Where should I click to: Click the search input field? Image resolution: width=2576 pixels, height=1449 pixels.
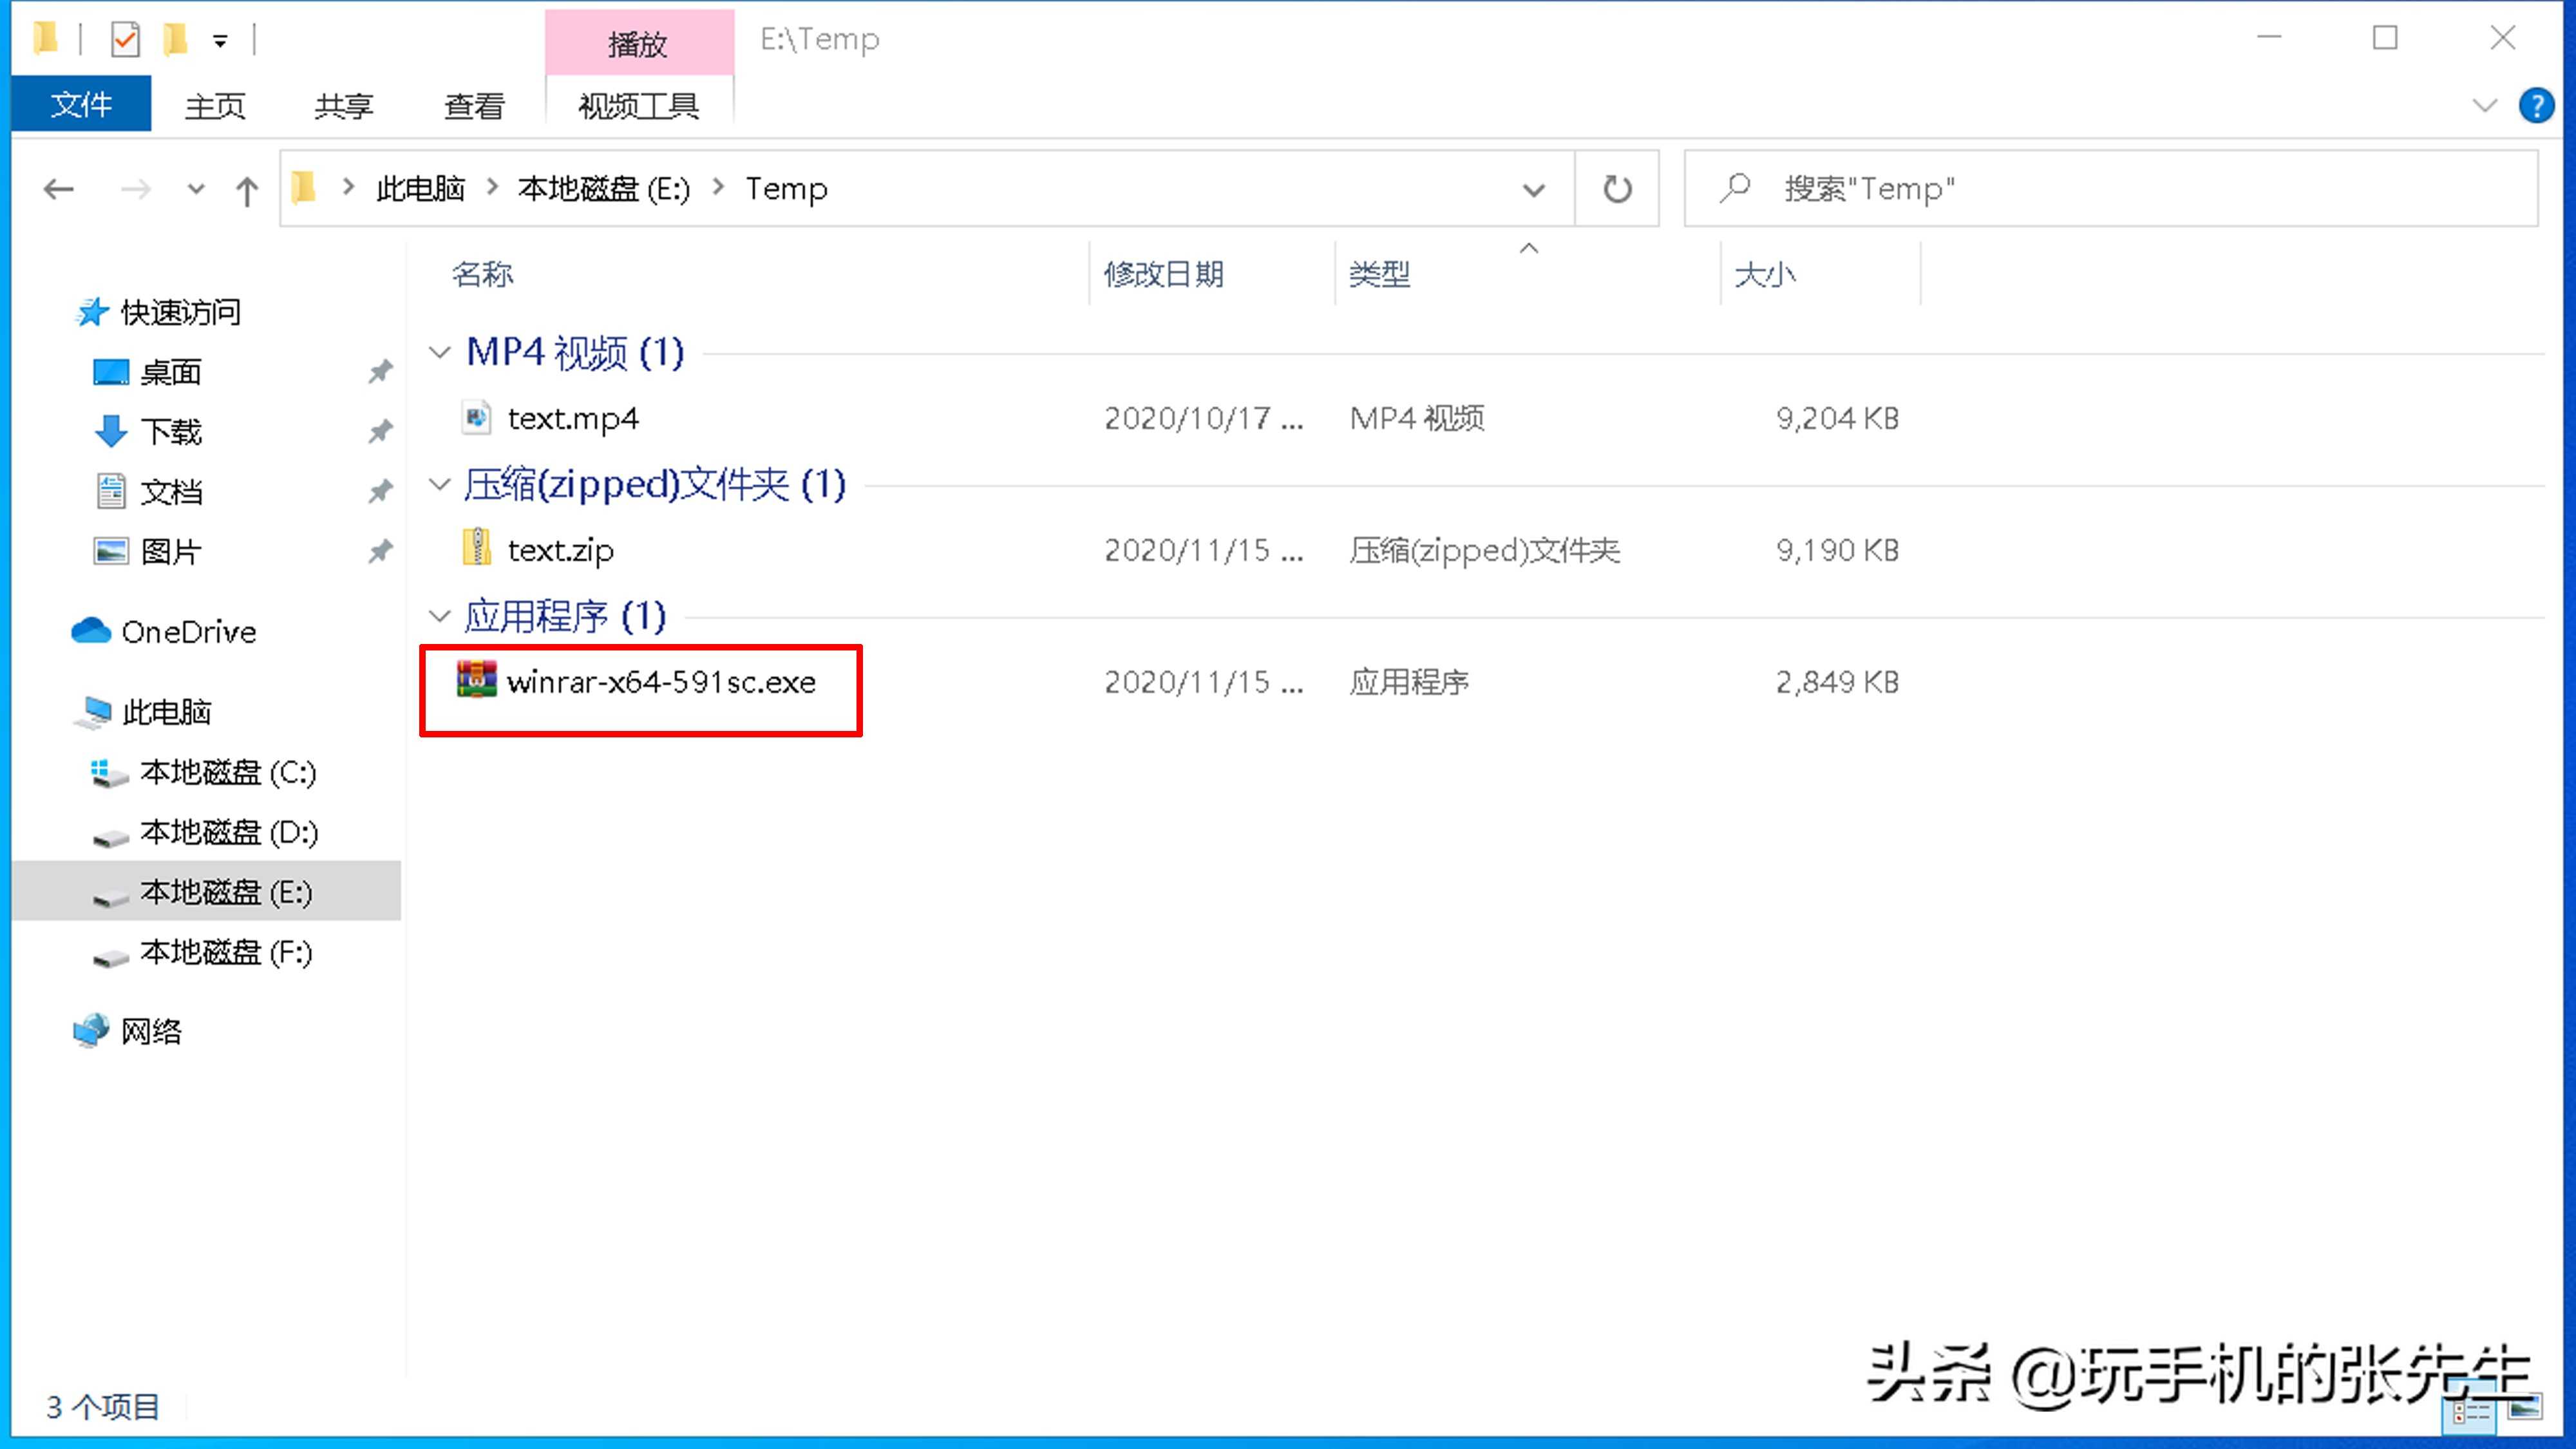[x=2110, y=187]
